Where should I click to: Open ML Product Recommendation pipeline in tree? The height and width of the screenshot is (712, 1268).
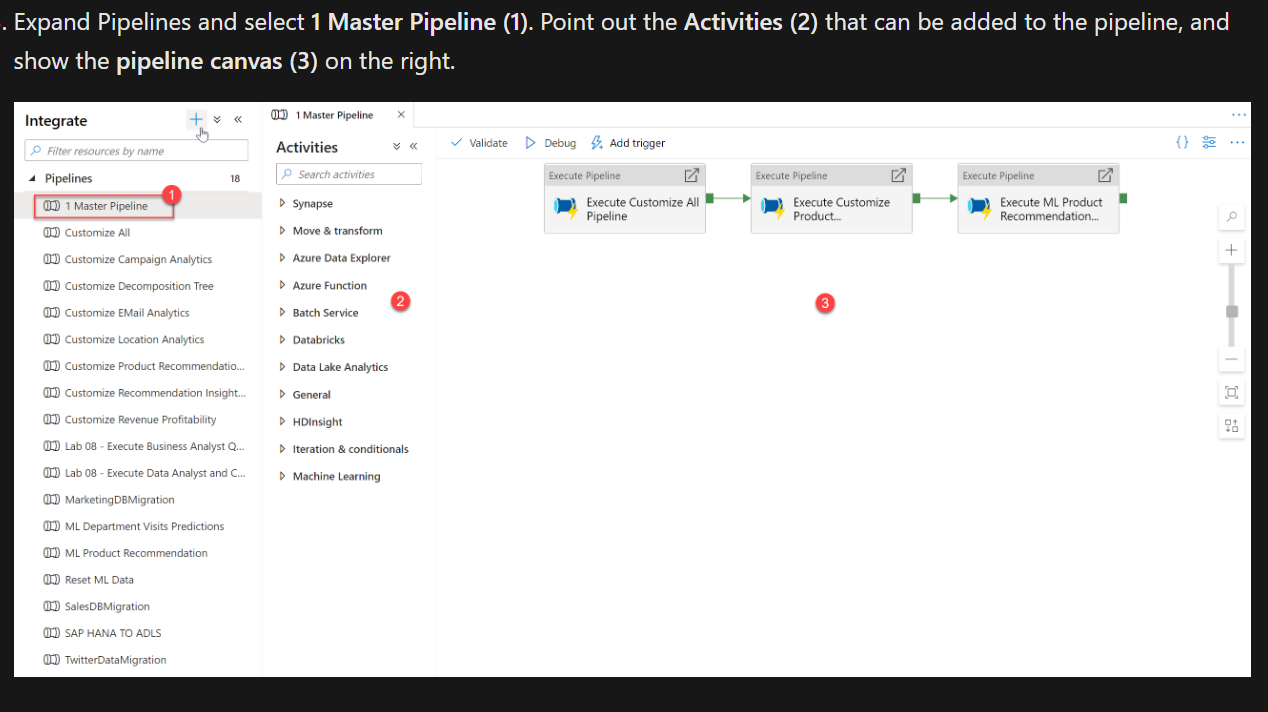tap(136, 553)
